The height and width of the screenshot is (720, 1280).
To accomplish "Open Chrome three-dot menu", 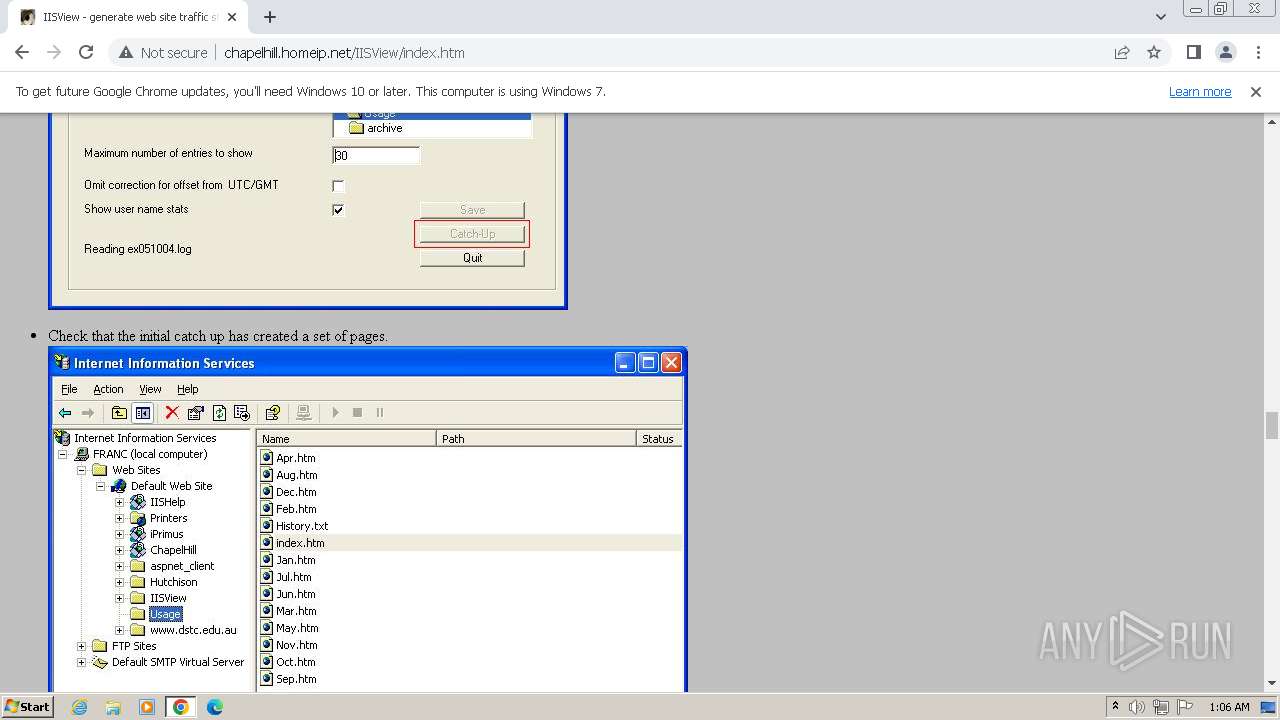I will 1258,52.
